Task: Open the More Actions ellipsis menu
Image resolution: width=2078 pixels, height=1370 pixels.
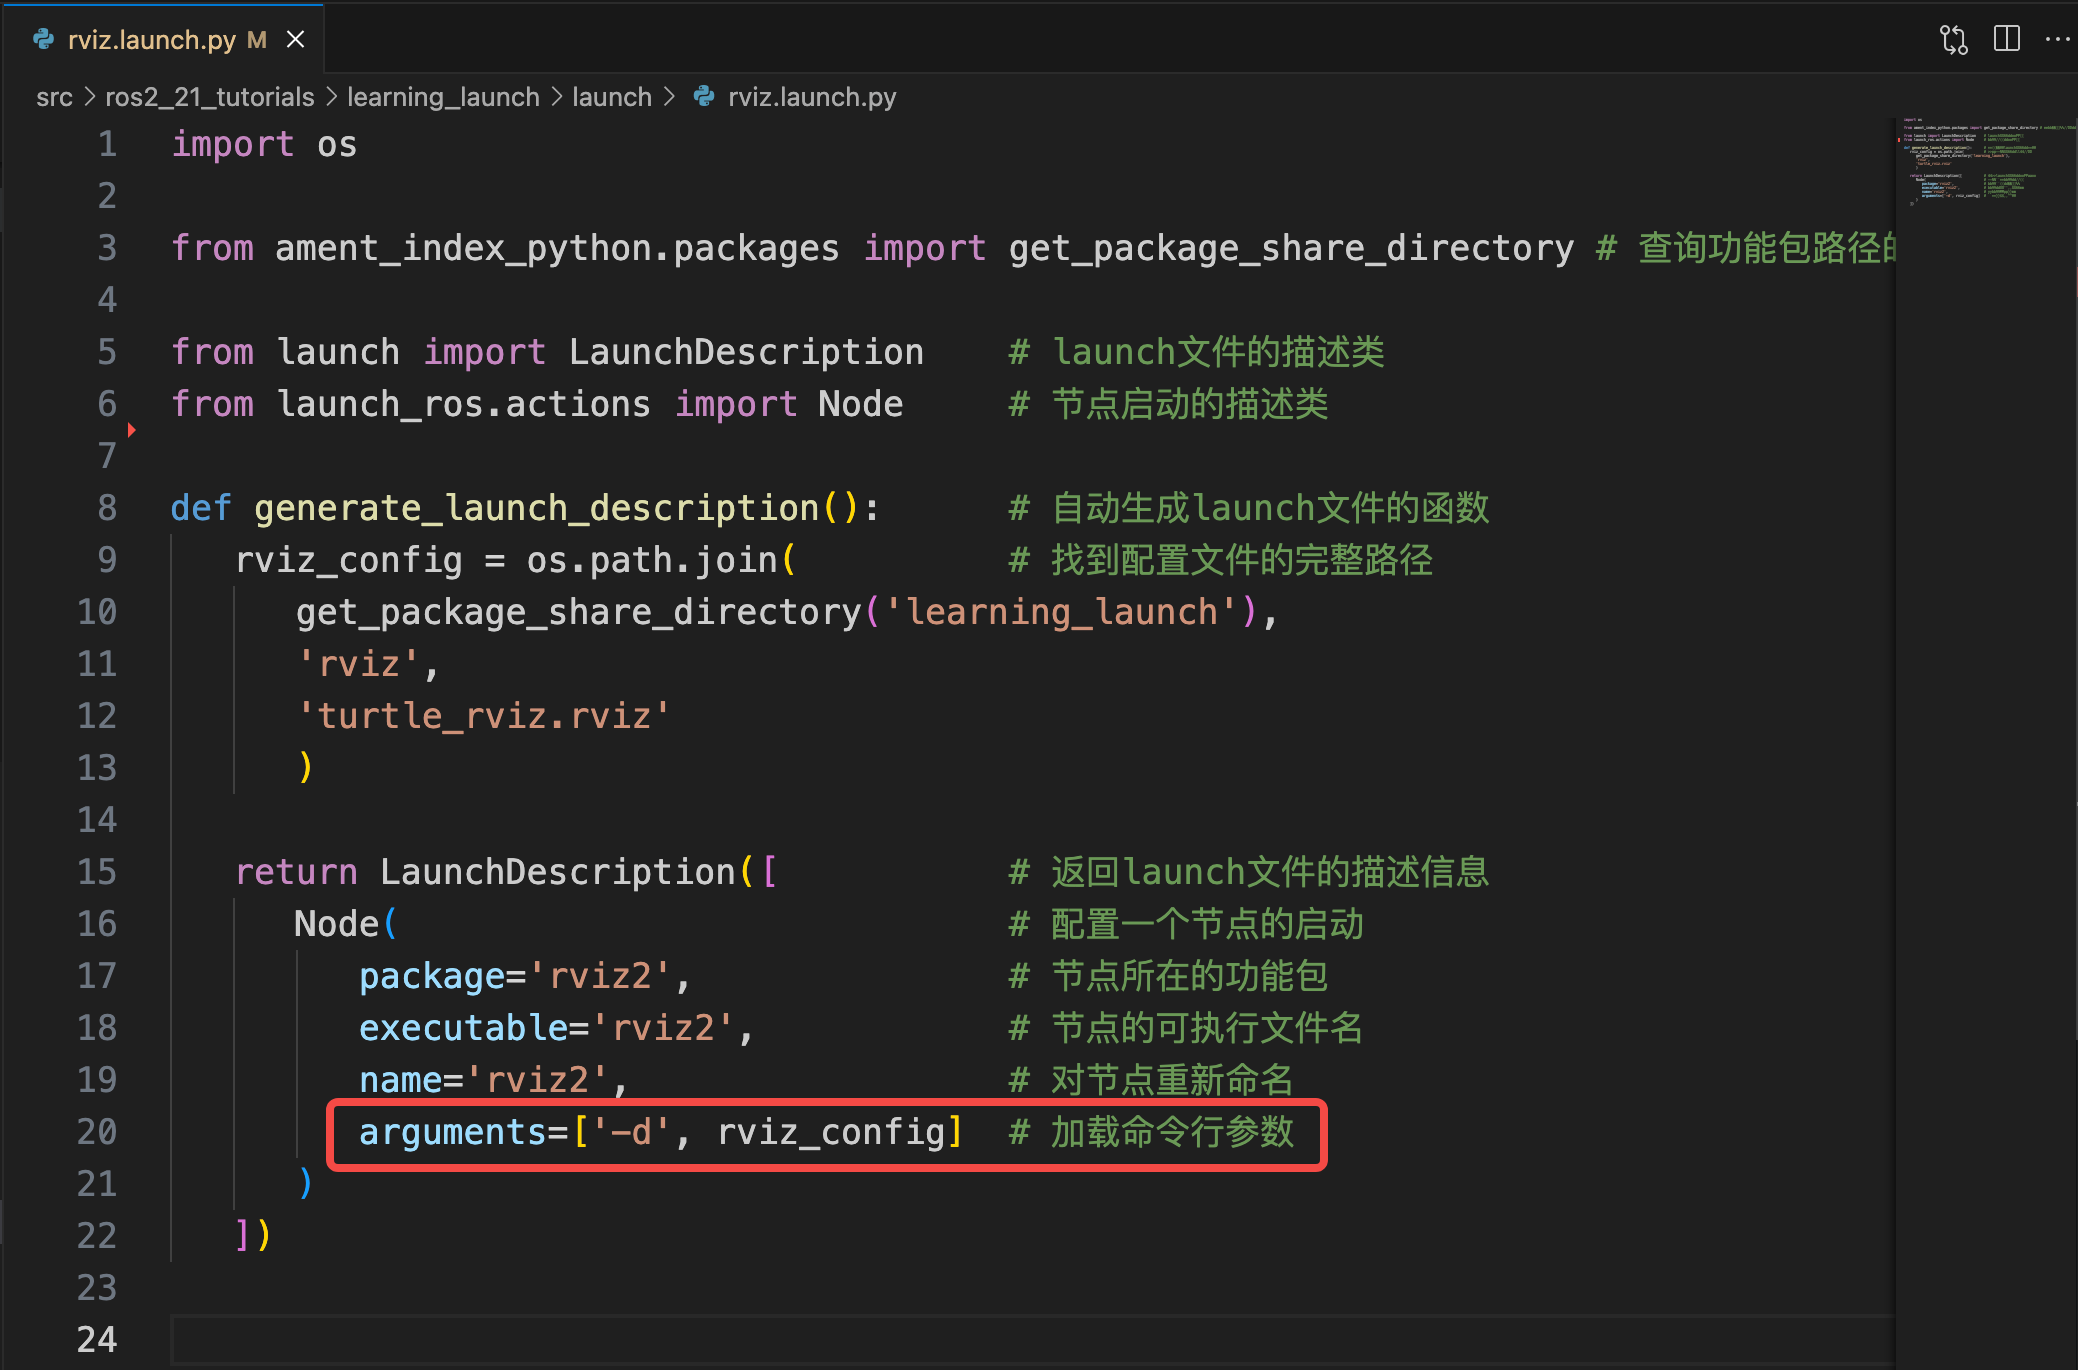Action: [x=2057, y=40]
